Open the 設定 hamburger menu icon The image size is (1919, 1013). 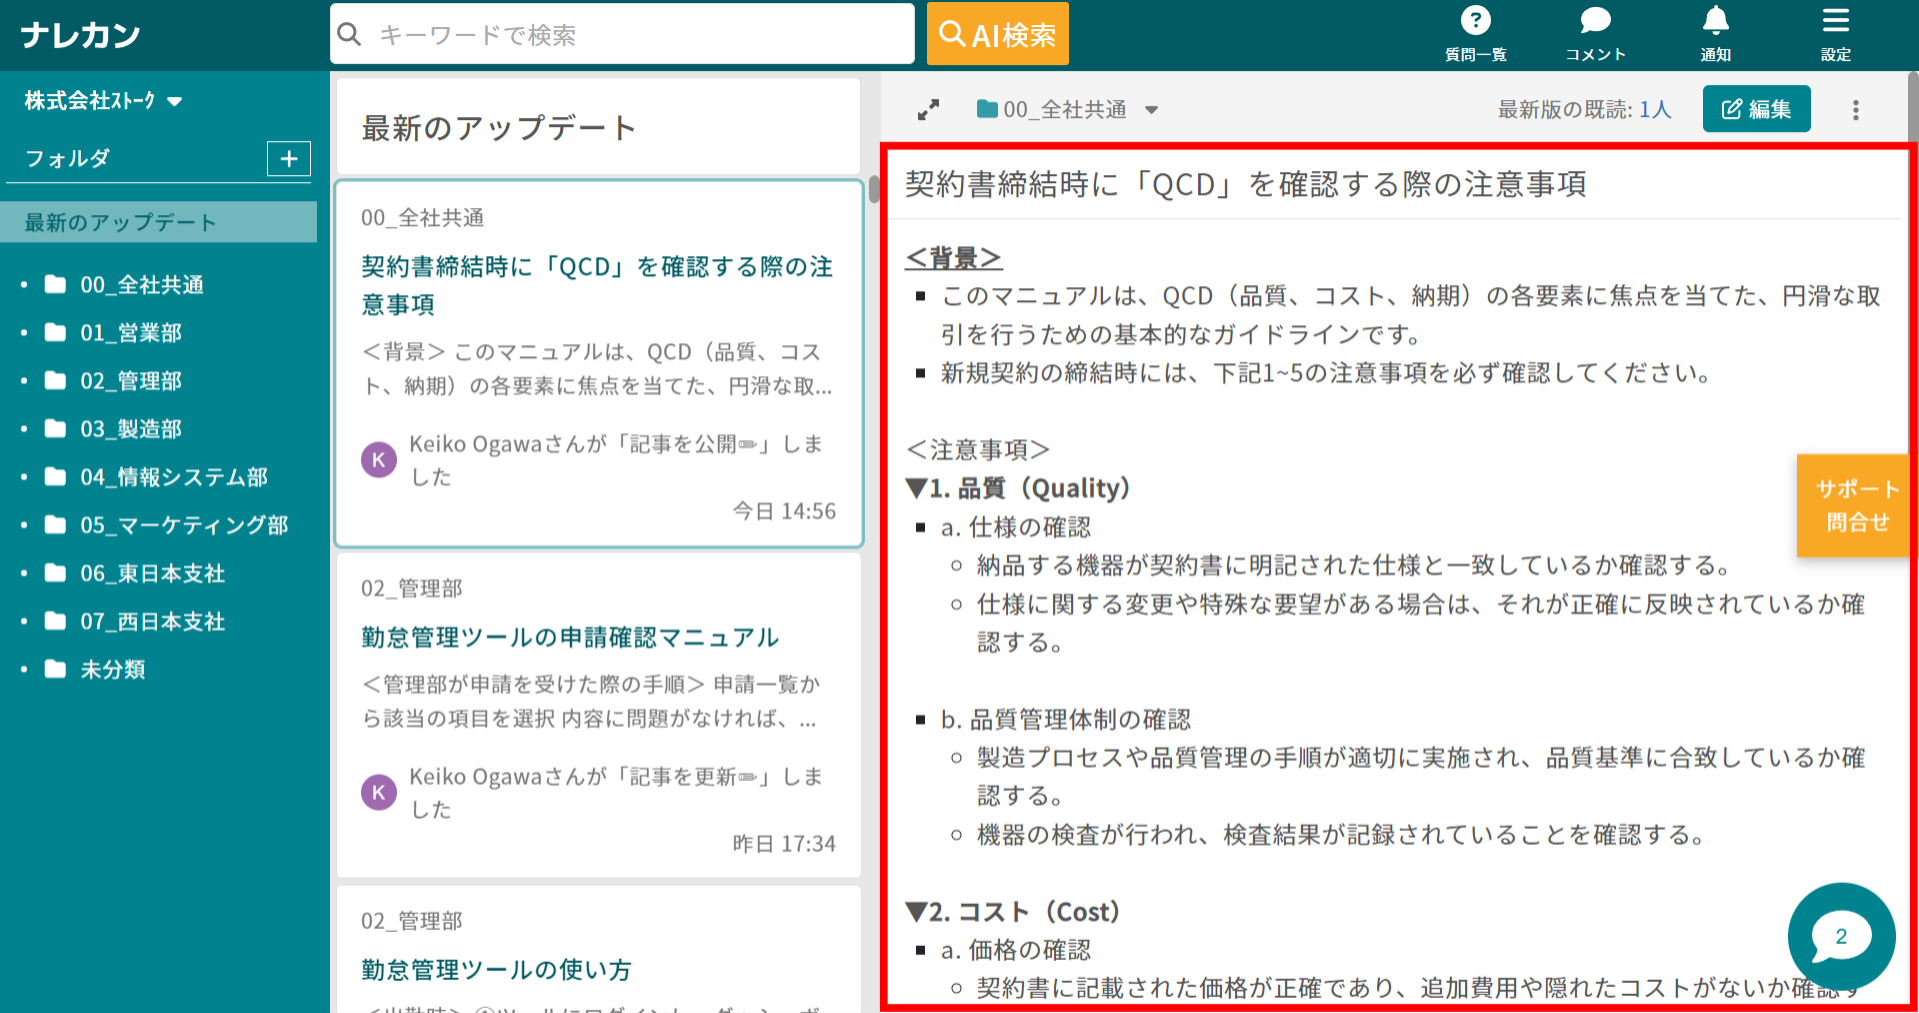pos(1836,21)
